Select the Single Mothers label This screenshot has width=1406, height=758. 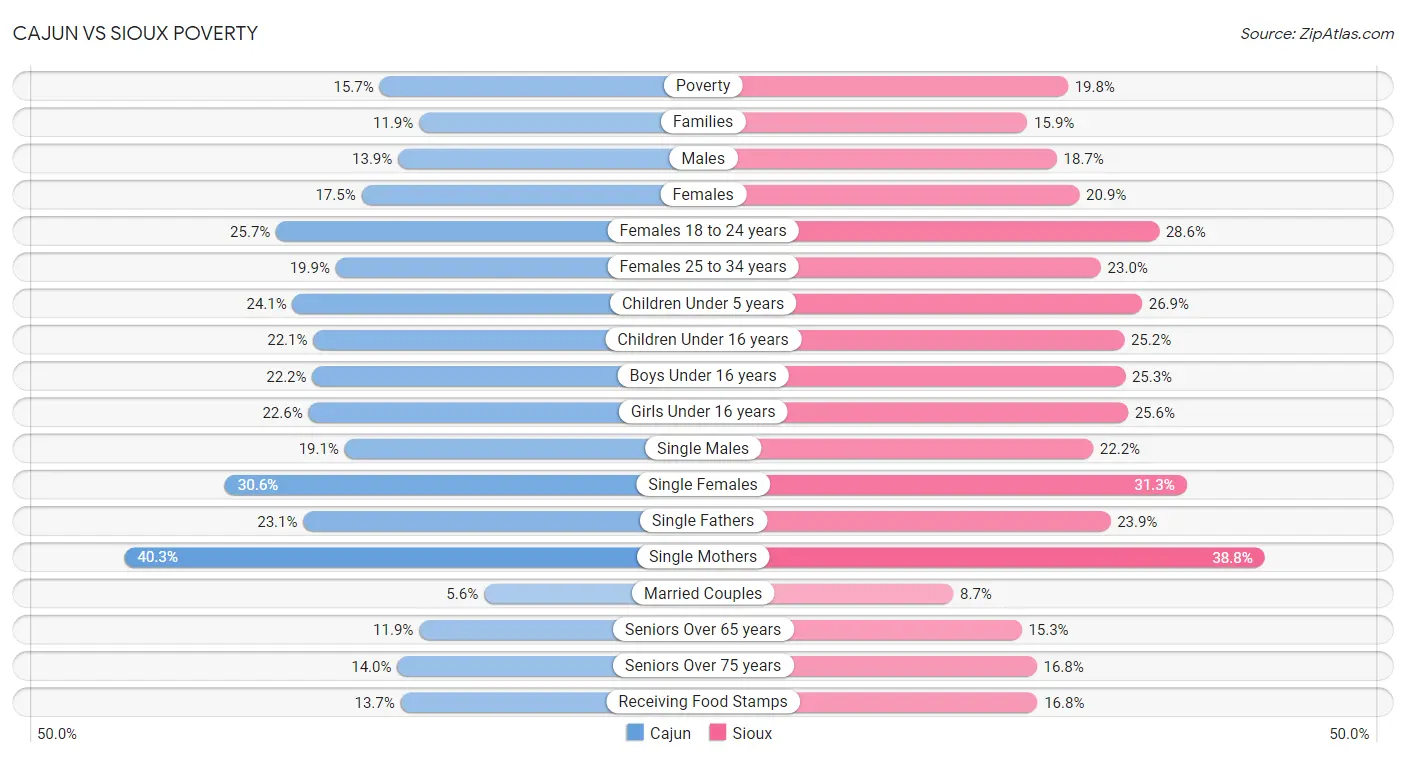click(703, 557)
